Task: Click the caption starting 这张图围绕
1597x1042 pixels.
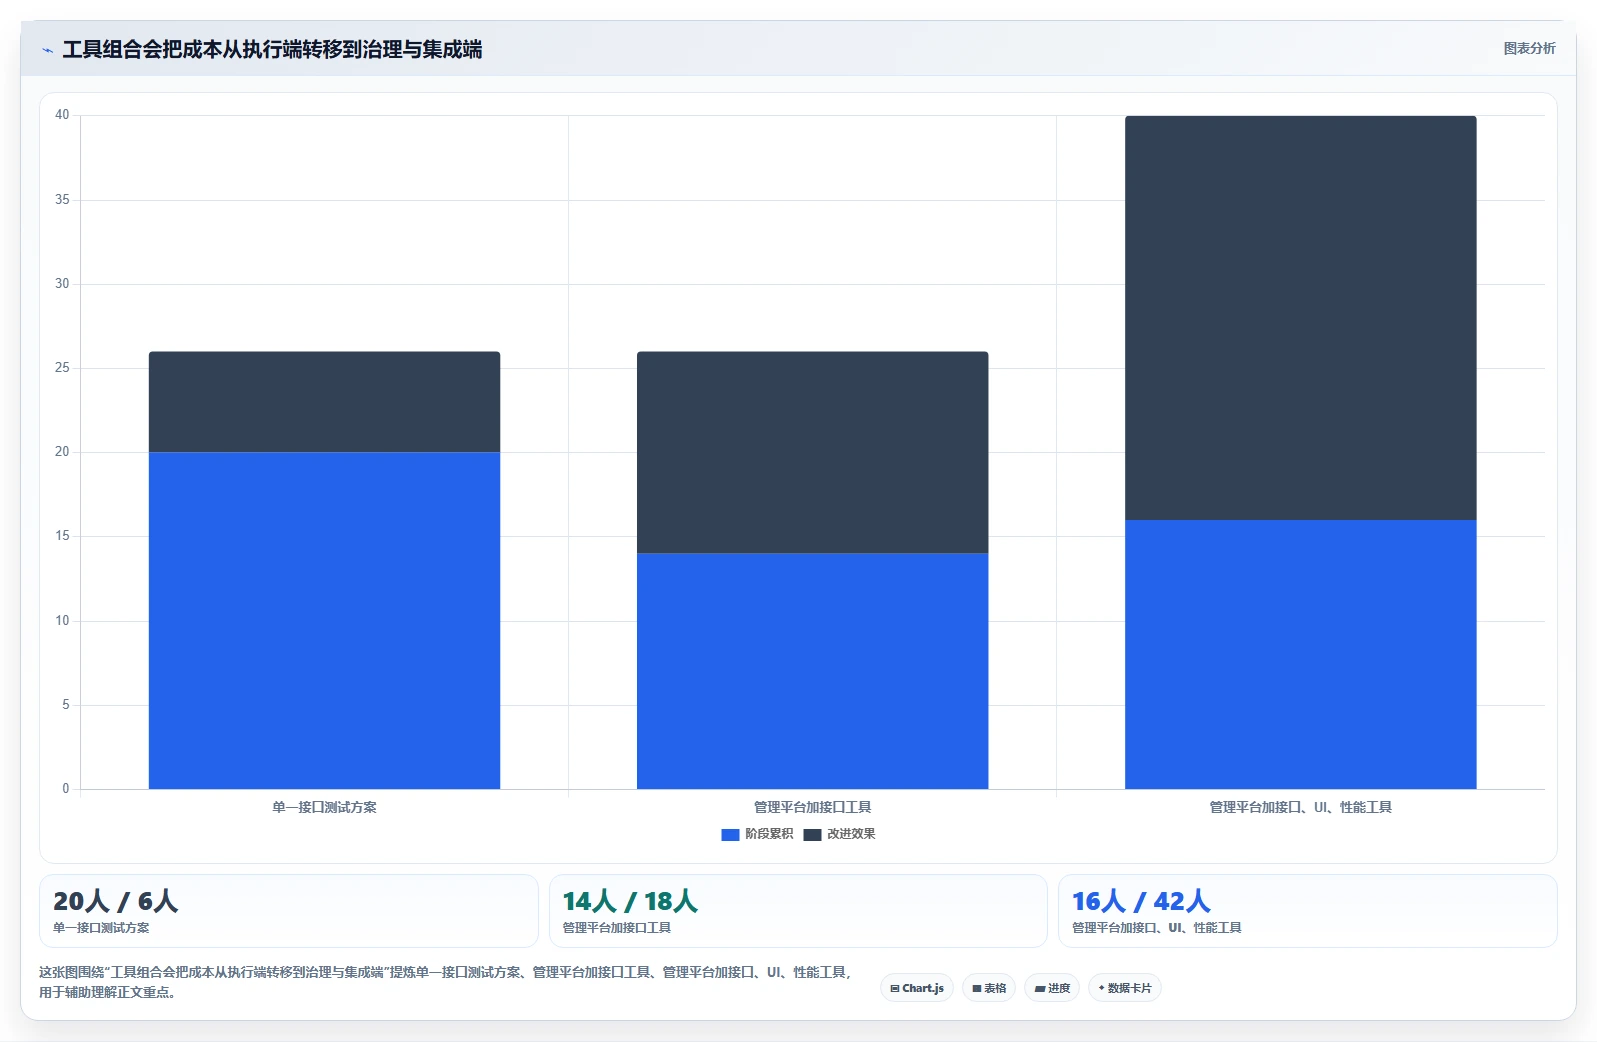Action: tap(445, 982)
